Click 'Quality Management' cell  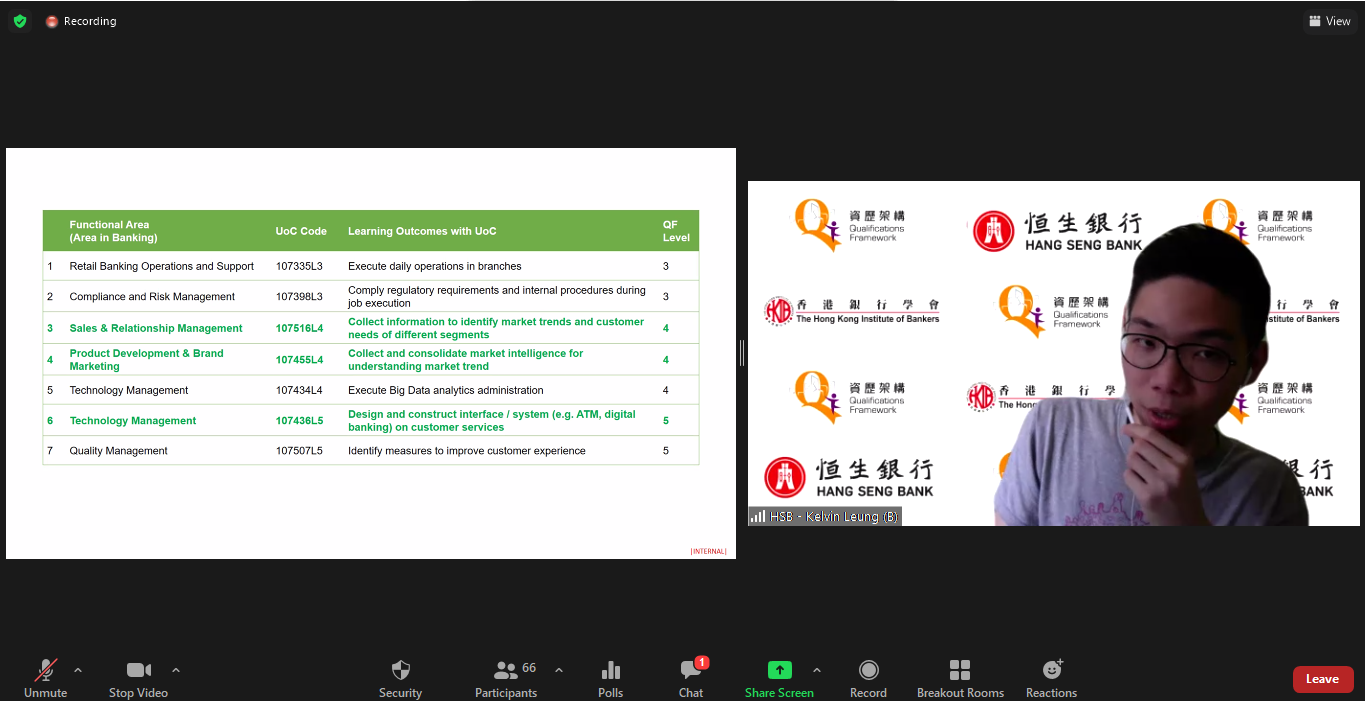118,451
